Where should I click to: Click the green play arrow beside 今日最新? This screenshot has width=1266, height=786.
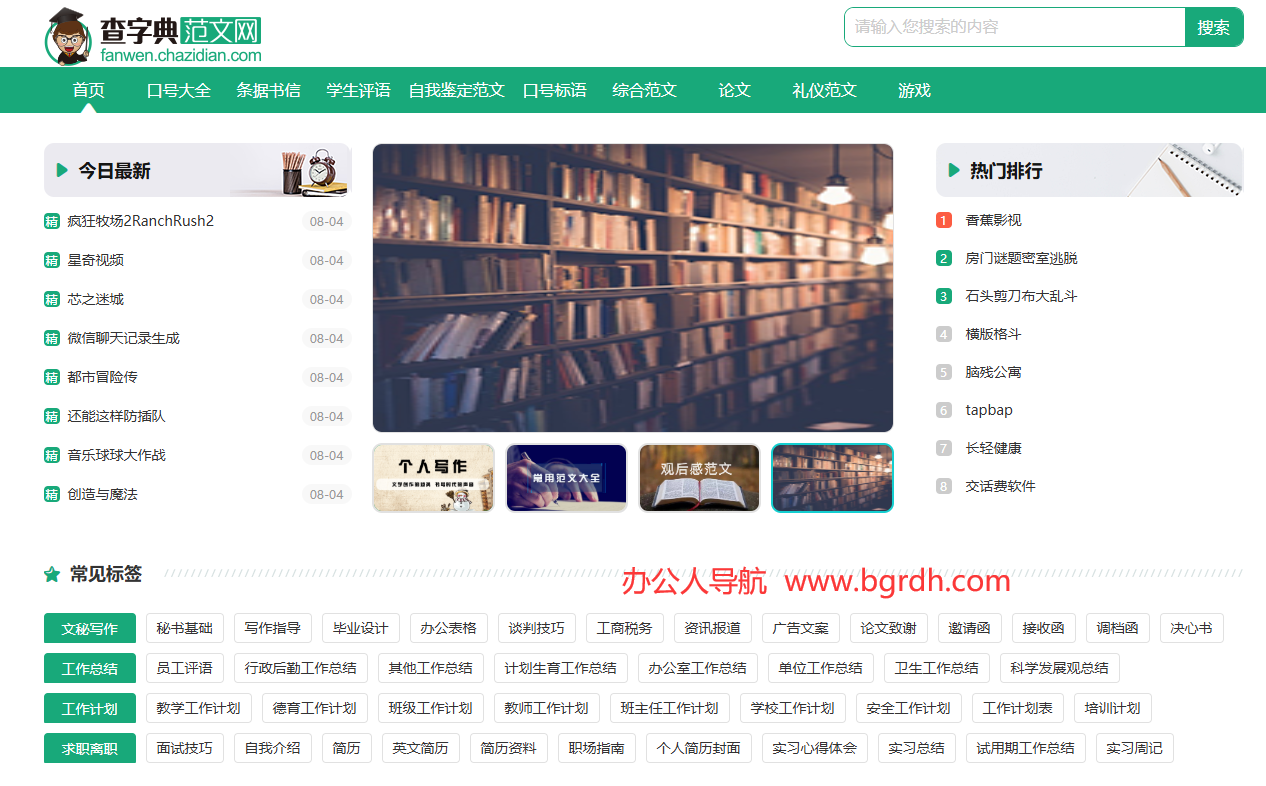click(62, 169)
